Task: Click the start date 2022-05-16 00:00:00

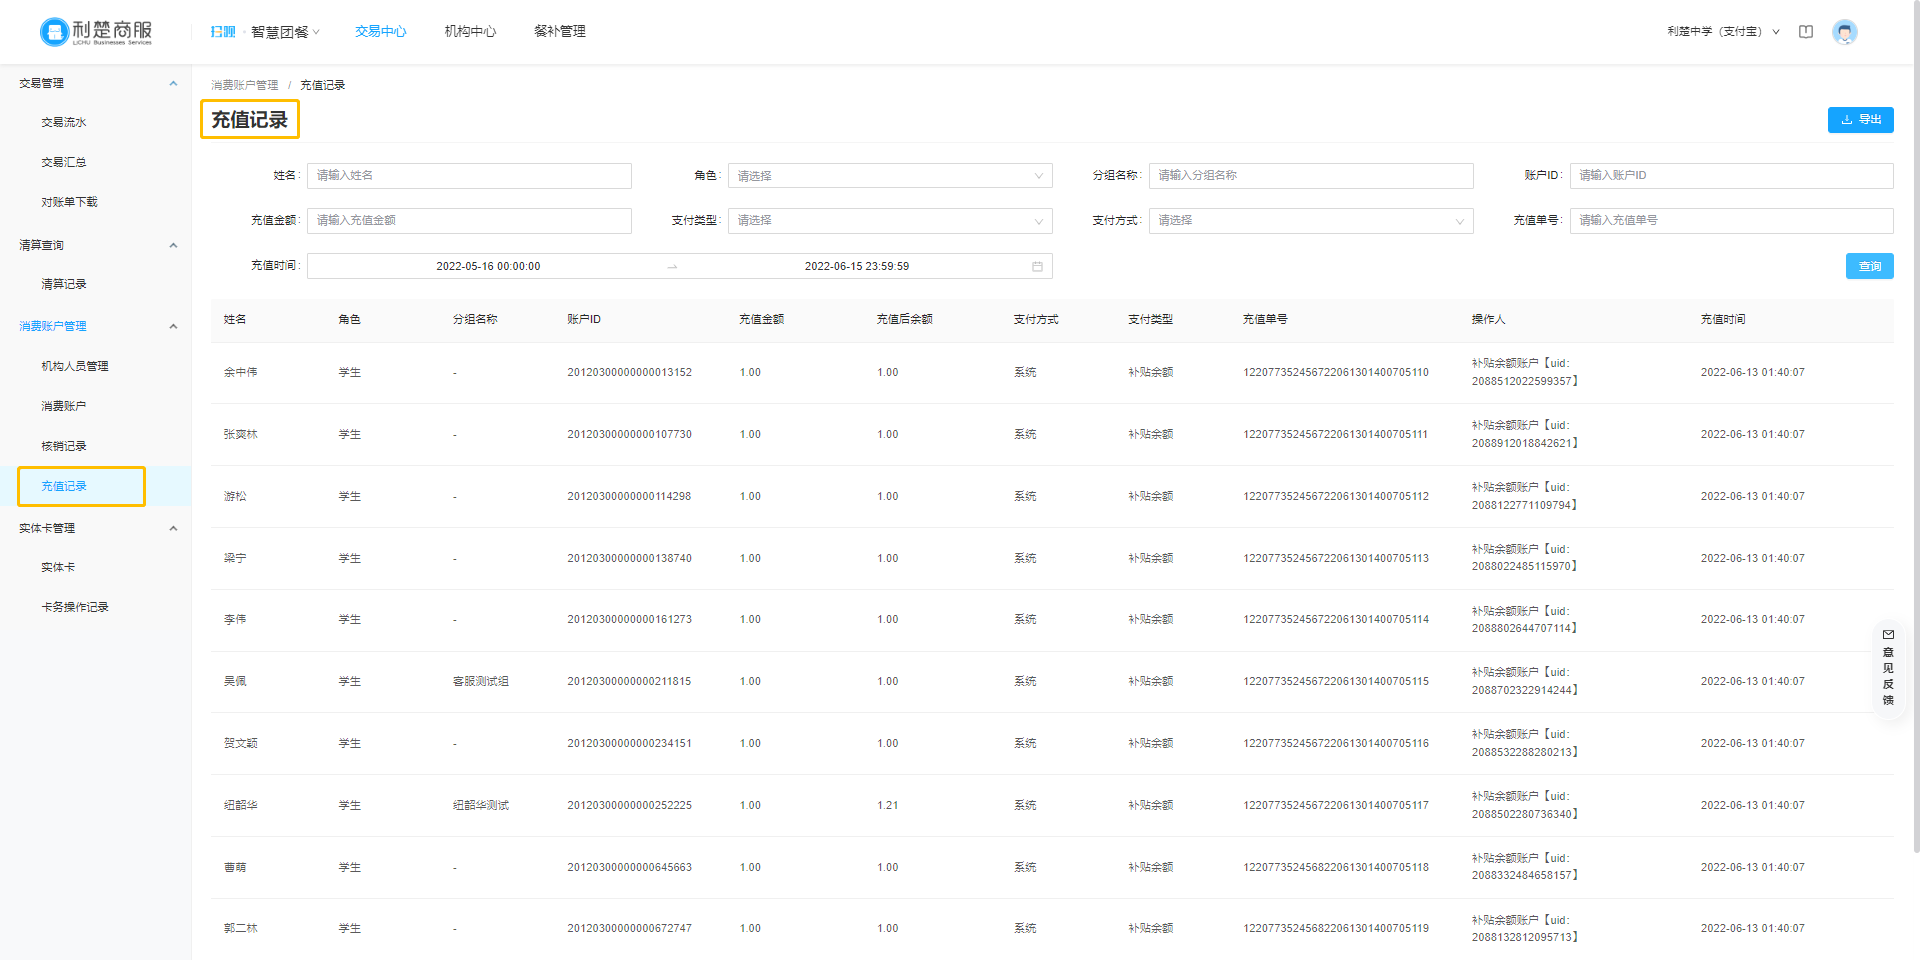Action: 488,266
